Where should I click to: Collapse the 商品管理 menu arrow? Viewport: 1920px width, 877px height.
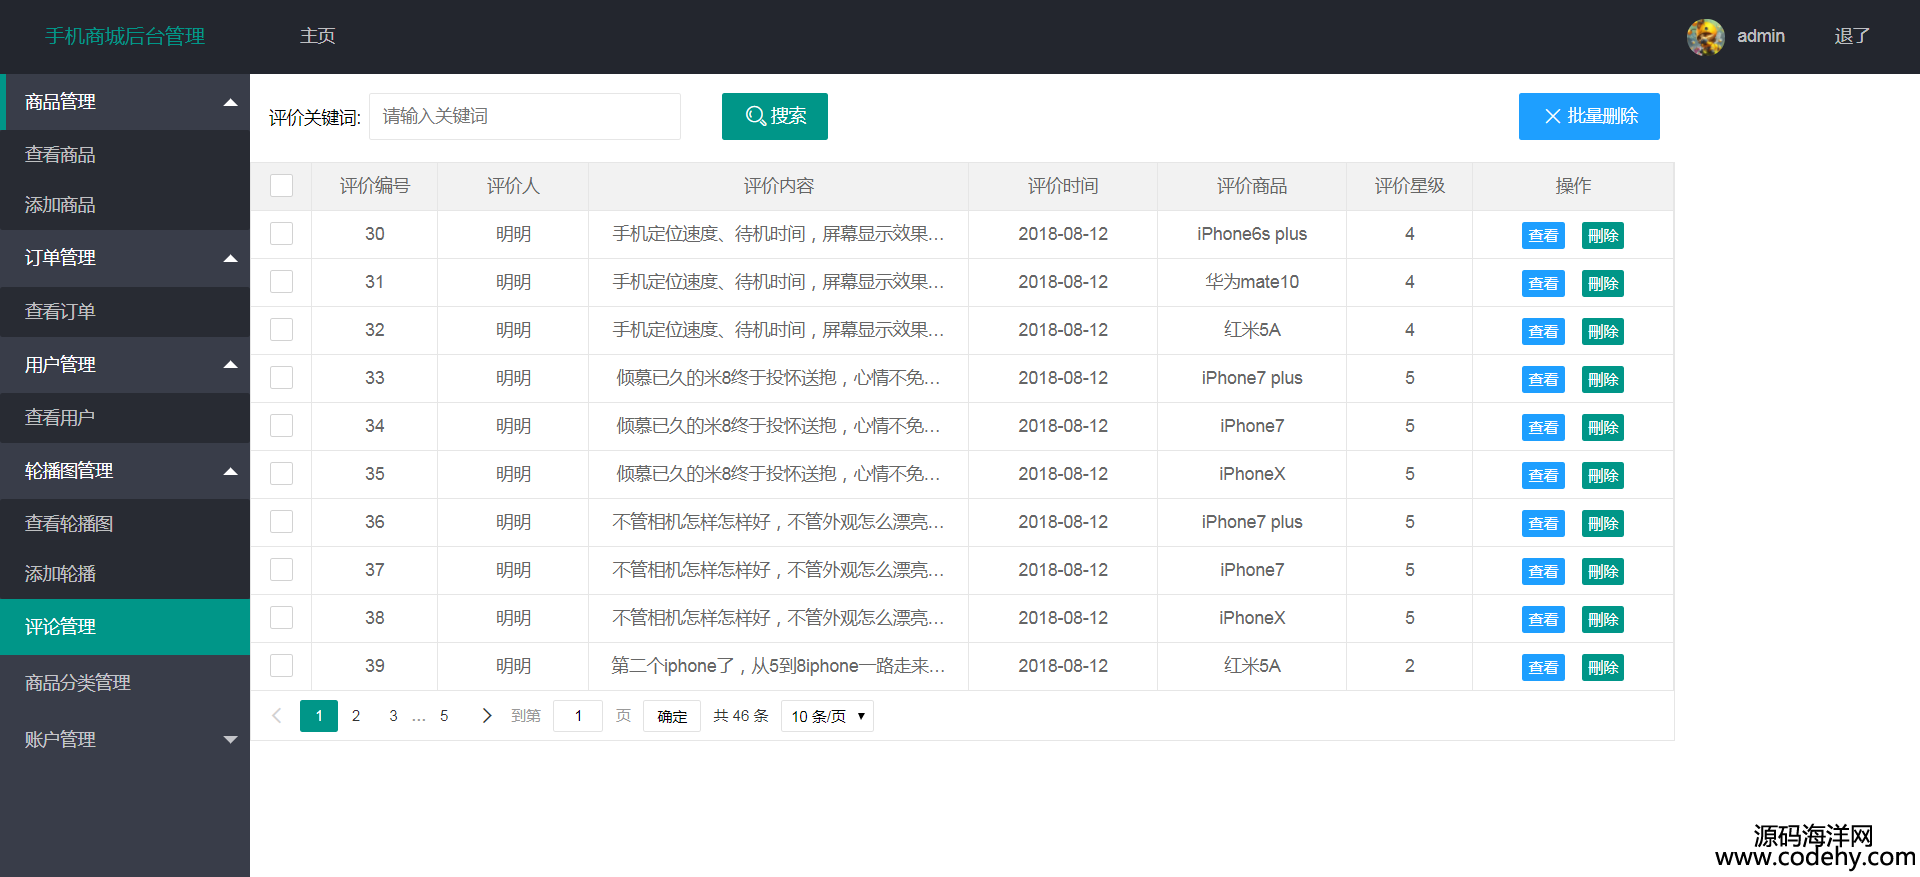tap(231, 103)
